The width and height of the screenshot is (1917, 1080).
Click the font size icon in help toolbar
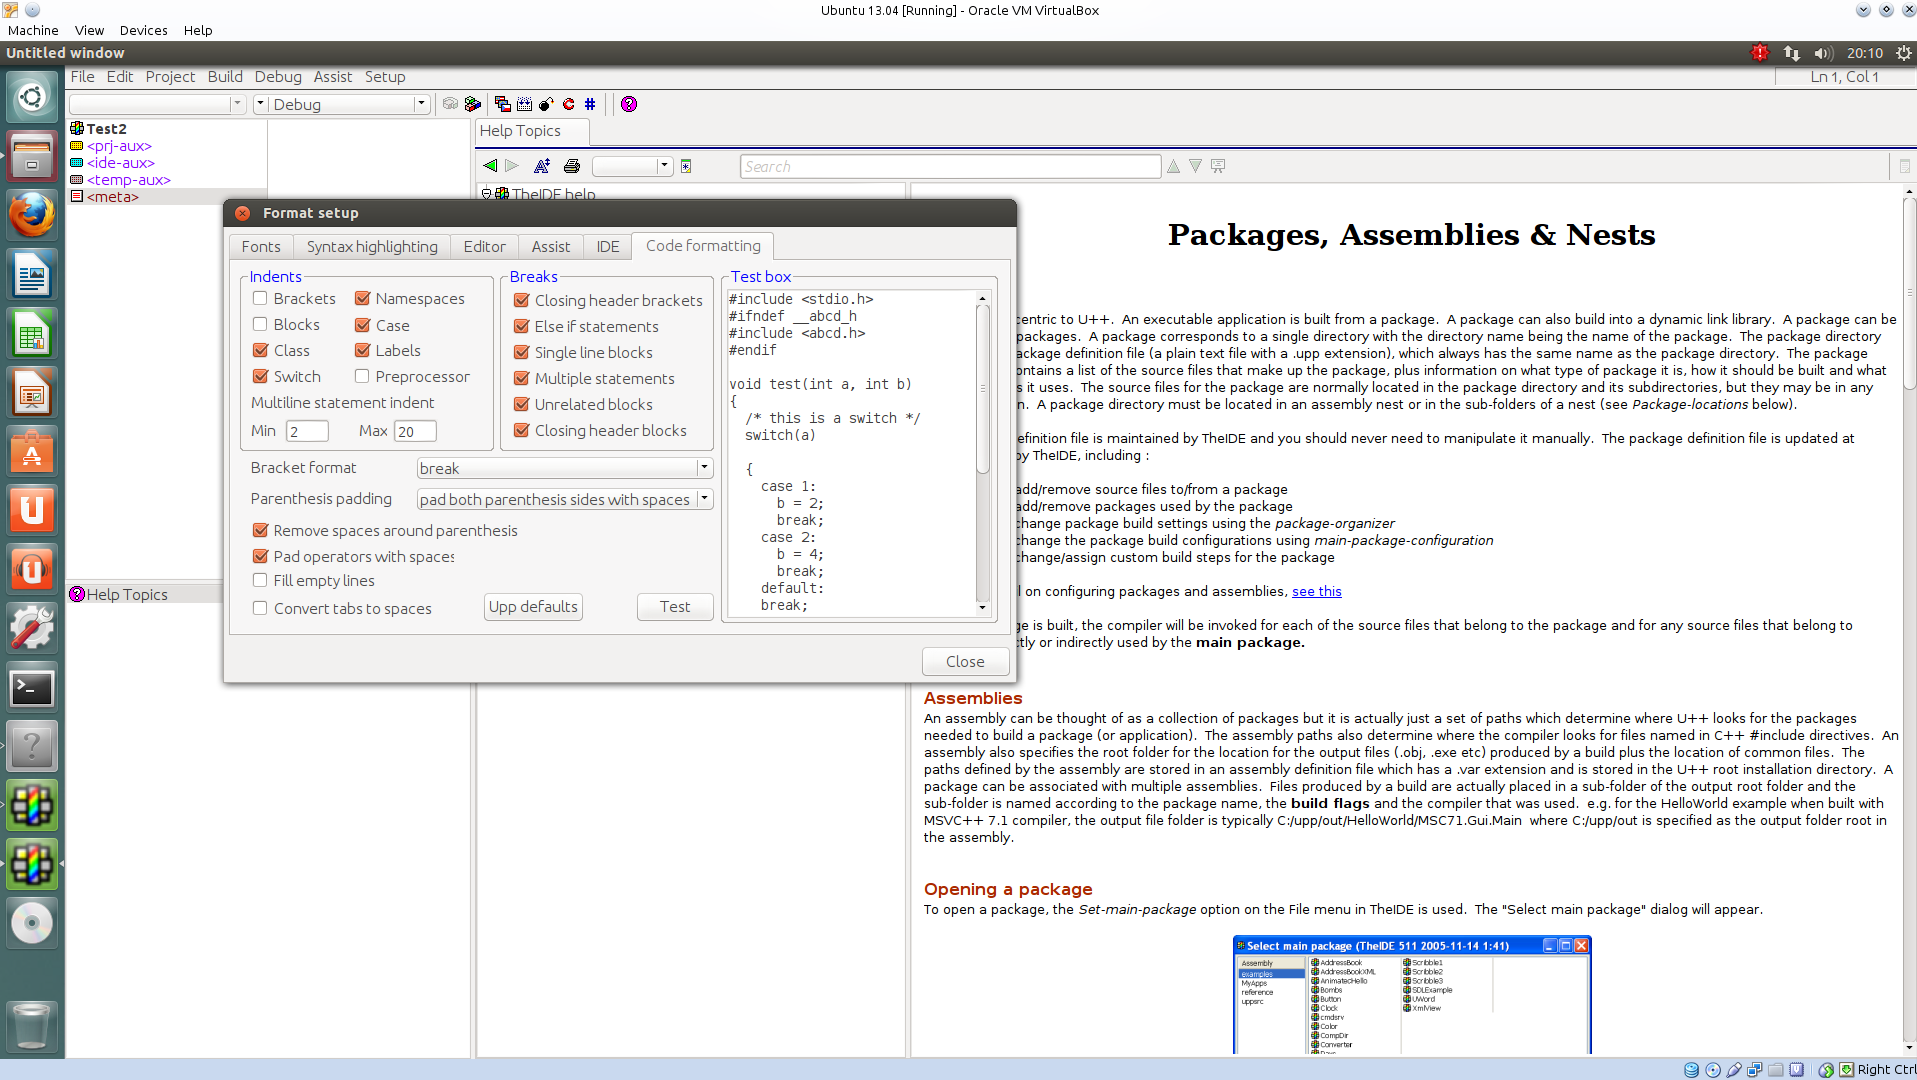click(x=542, y=166)
